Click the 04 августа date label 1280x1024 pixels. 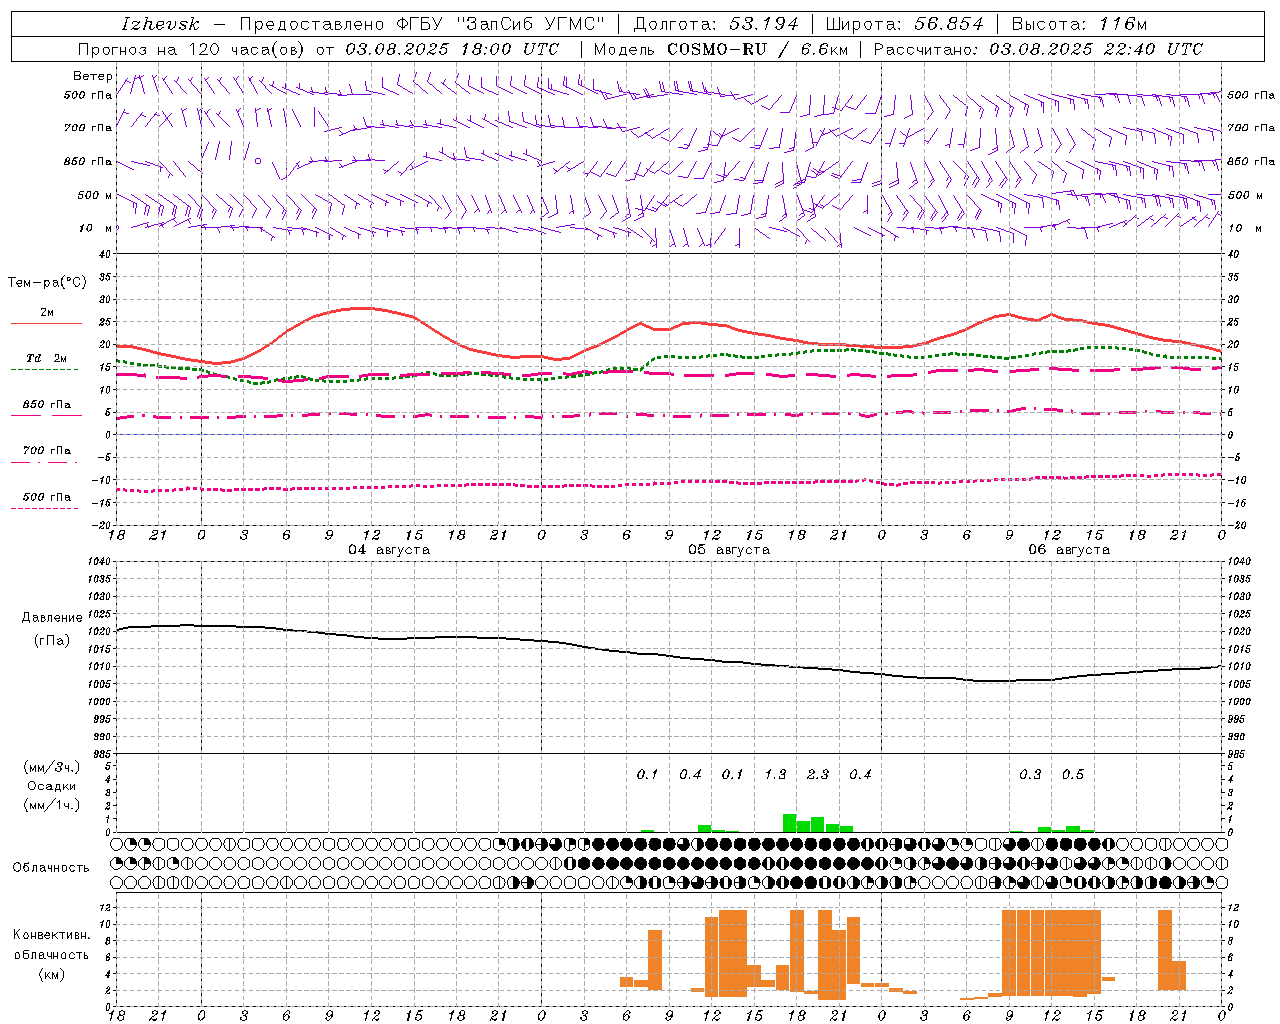point(389,550)
